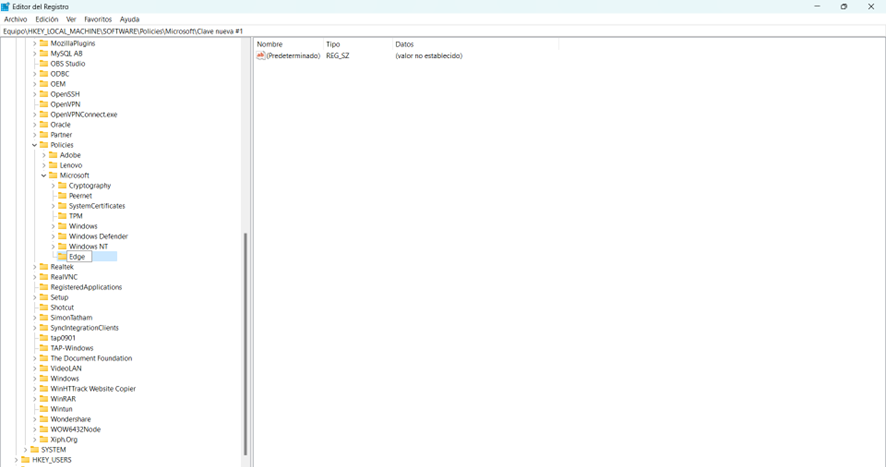Select the SyncIntegrationClients key
Screen dimensions: 886x467
(x=84, y=328)
